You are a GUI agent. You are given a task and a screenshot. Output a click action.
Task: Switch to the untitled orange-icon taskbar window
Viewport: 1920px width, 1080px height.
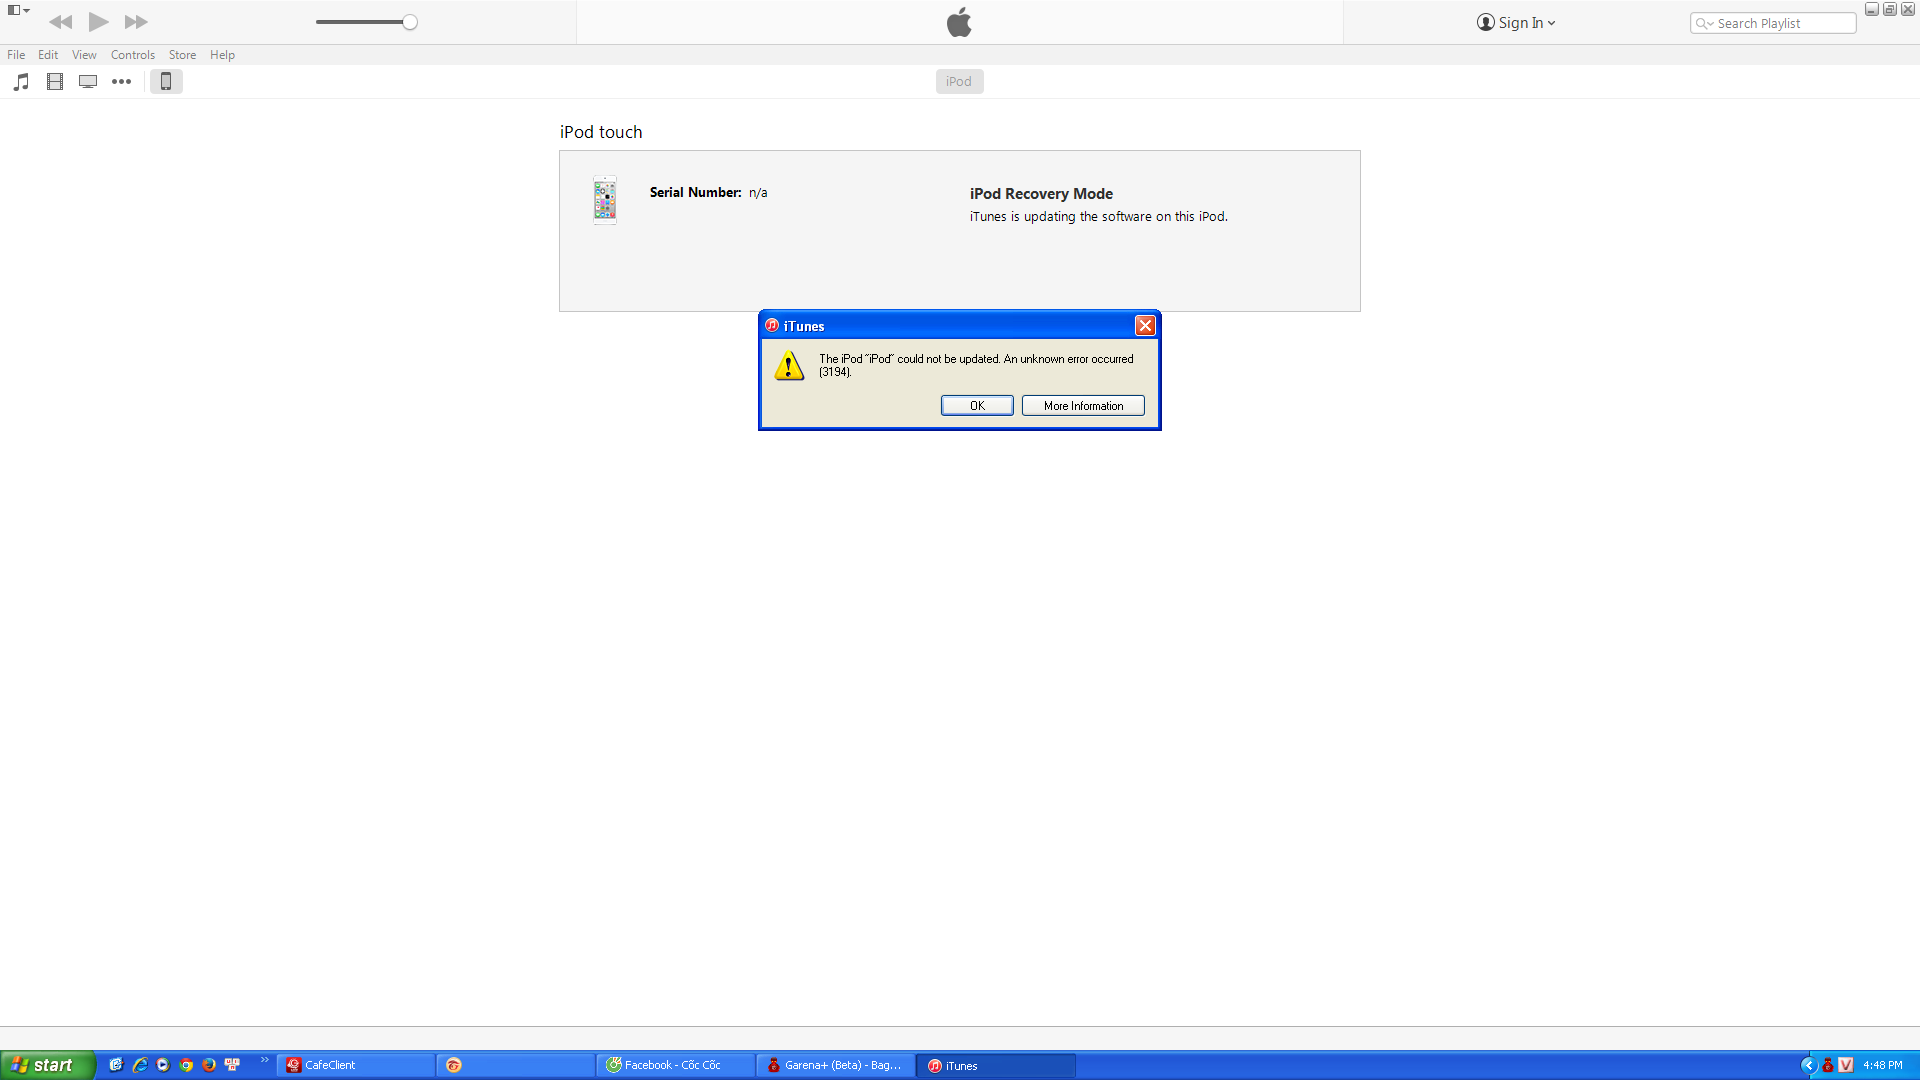tap(516, 1065)
